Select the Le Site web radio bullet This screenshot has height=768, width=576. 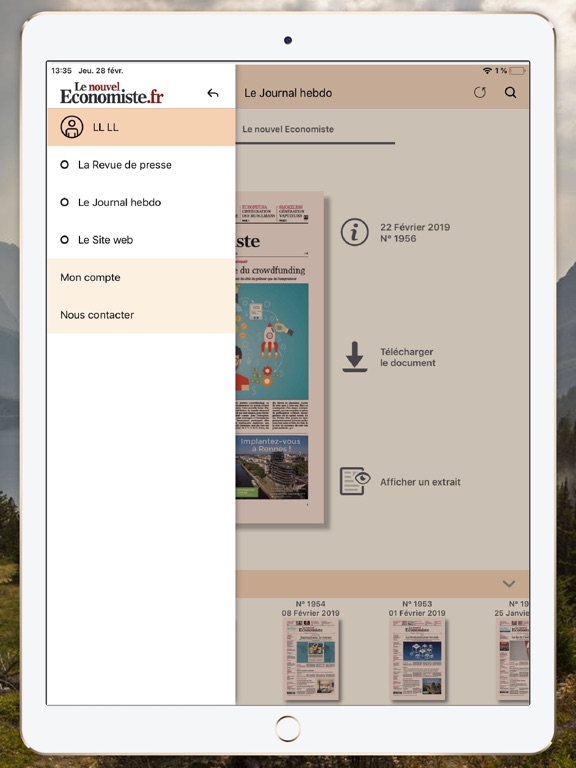tap(64, 240)
